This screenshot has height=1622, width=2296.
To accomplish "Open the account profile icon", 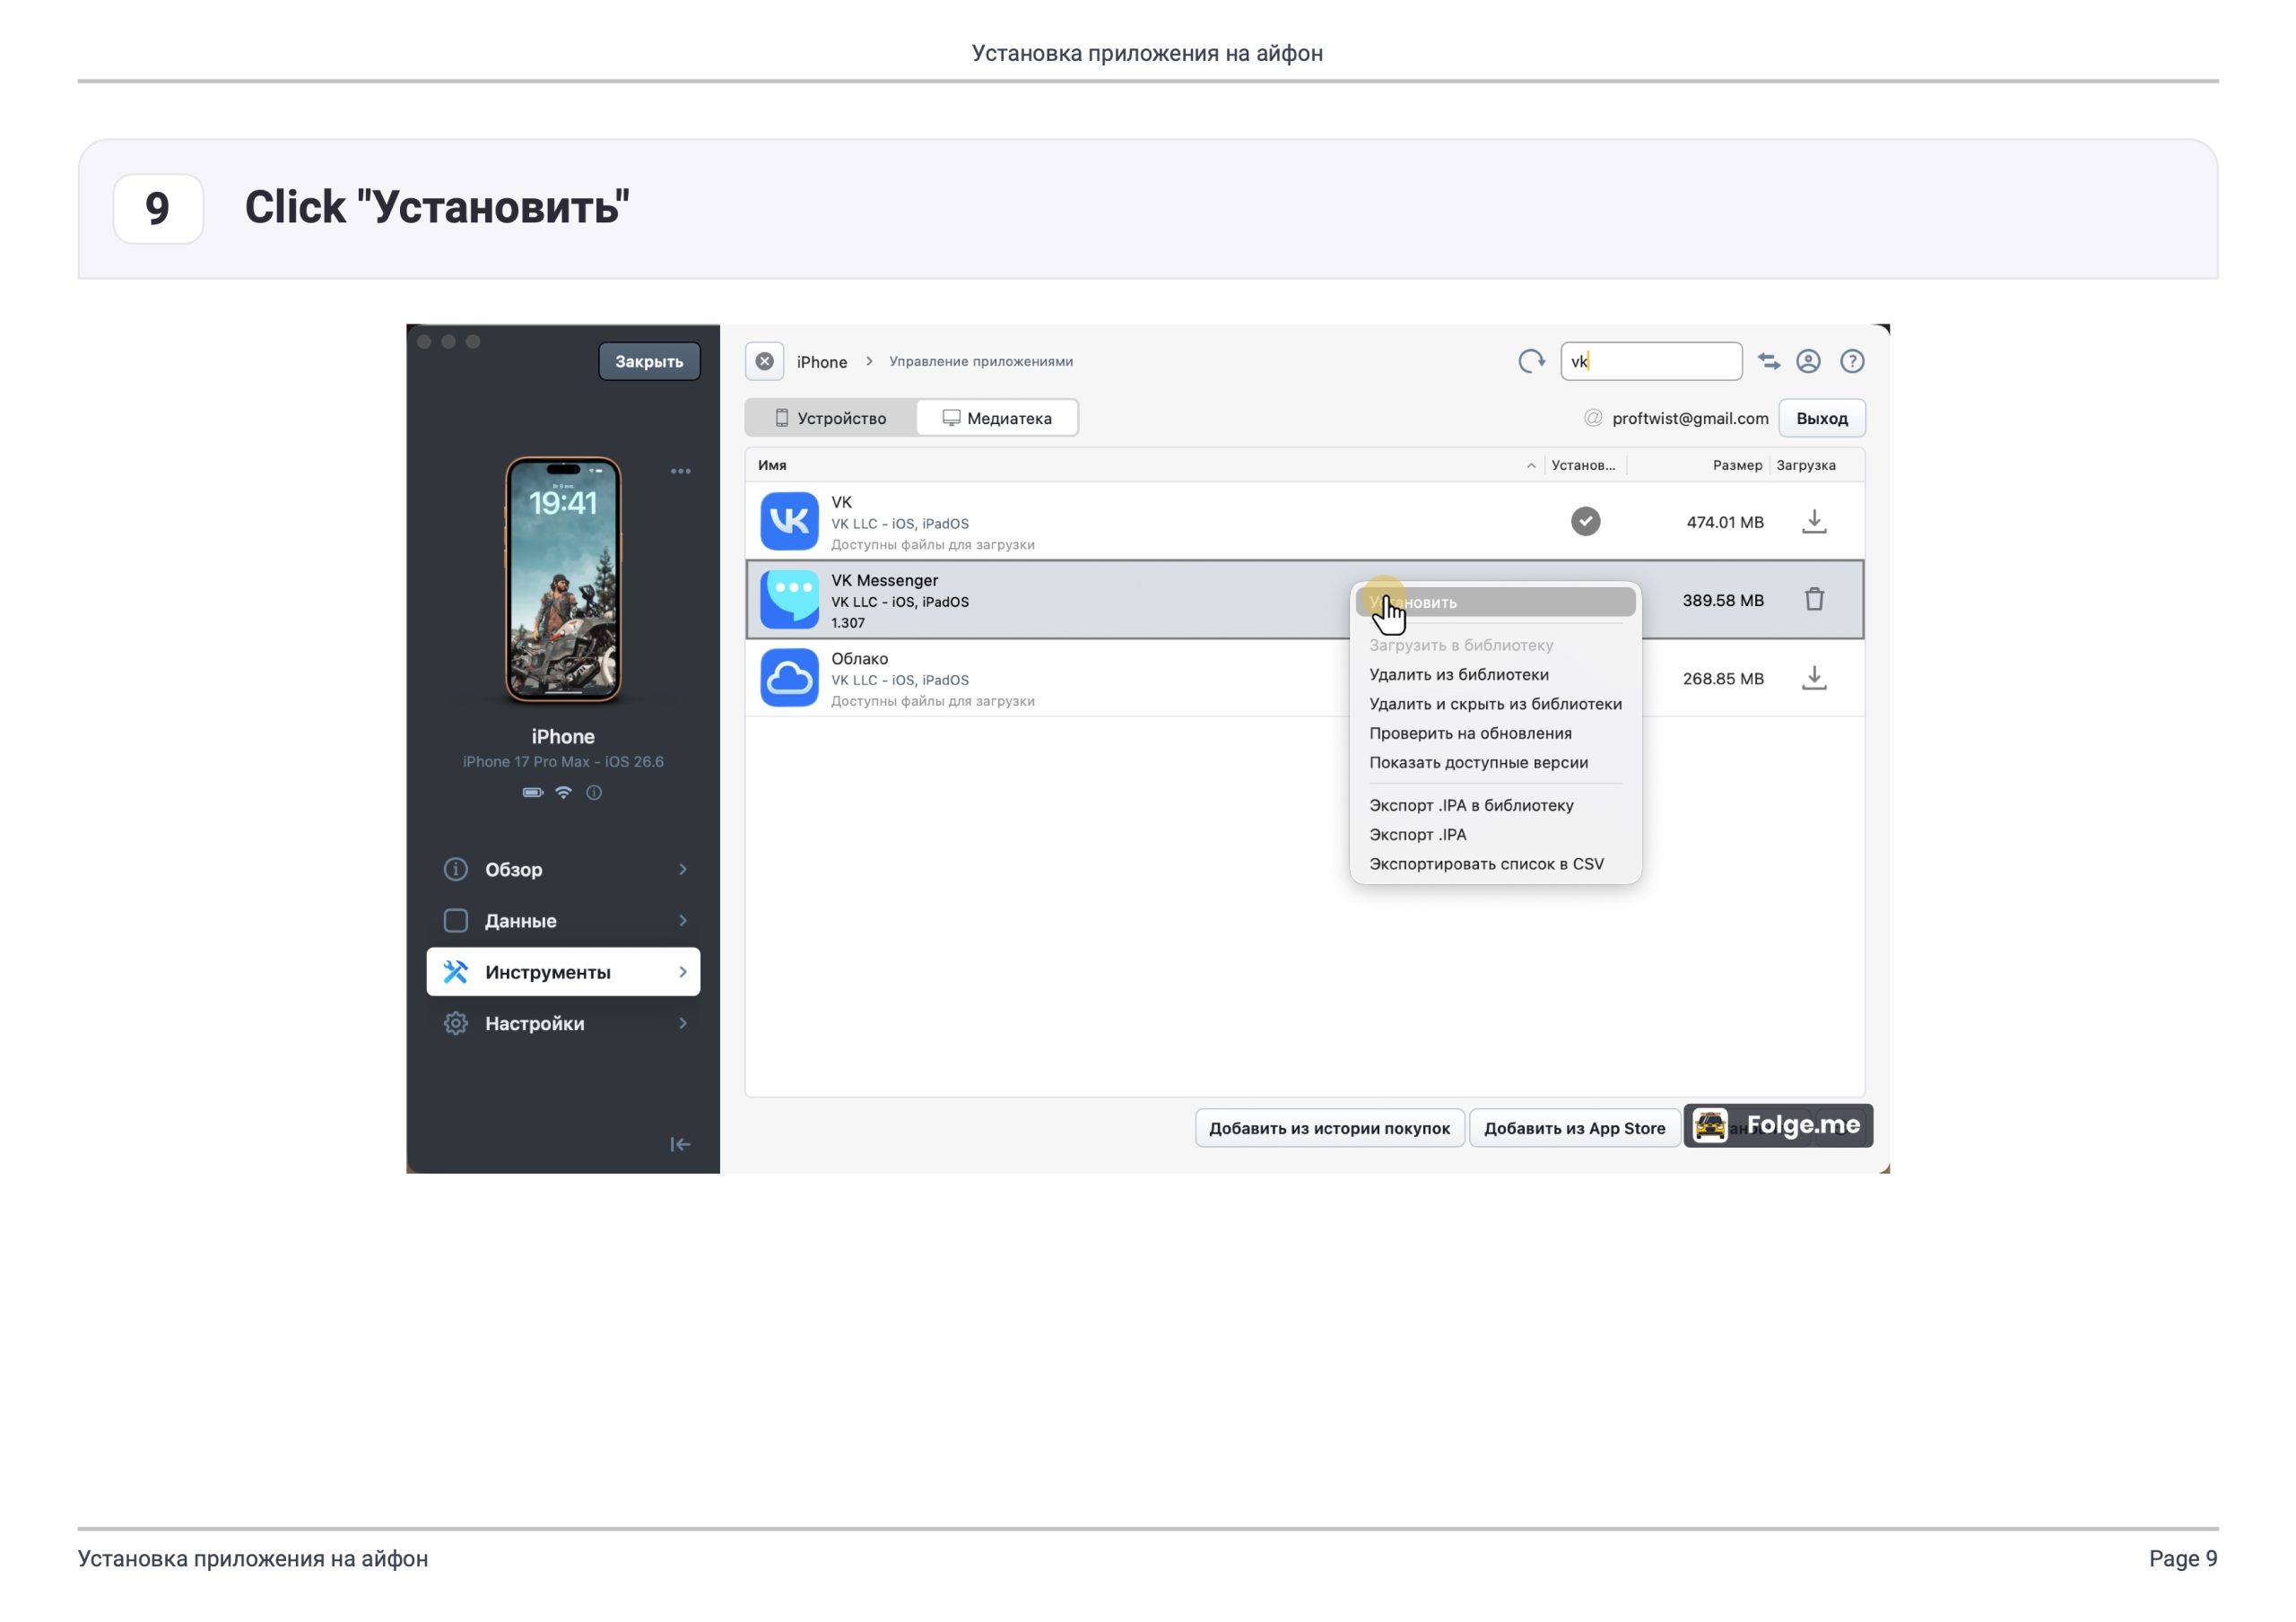I will (x=1808, y=361).
